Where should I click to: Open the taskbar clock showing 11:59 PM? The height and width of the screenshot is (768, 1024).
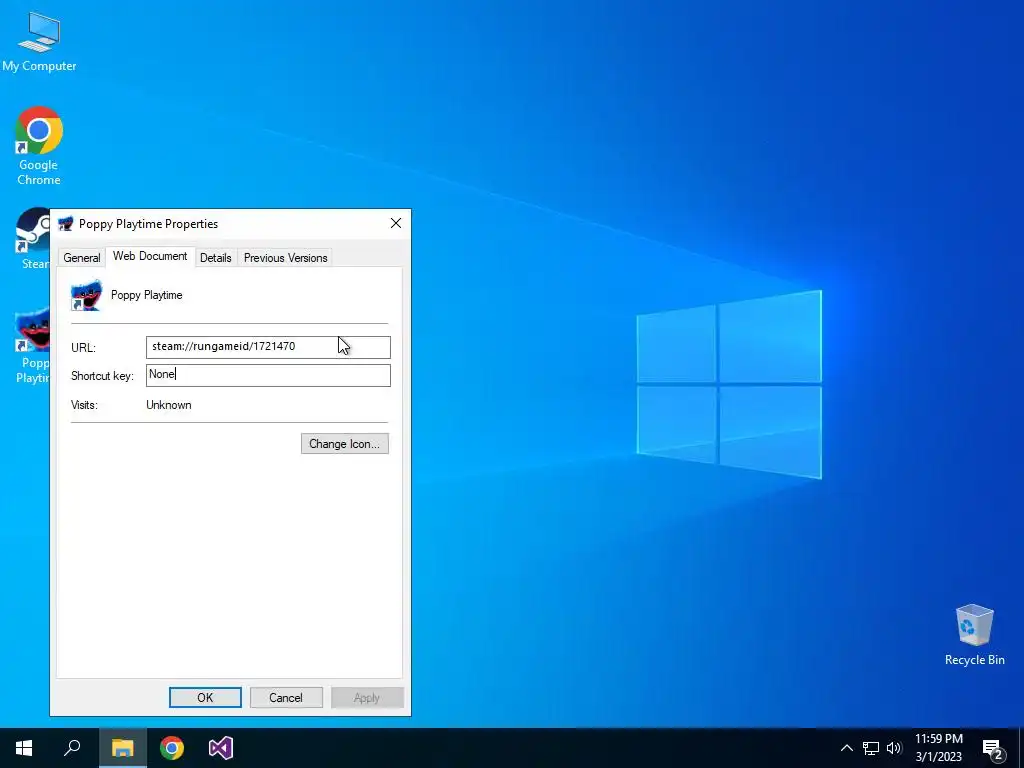pyautogui.click(x=938, y=748)
